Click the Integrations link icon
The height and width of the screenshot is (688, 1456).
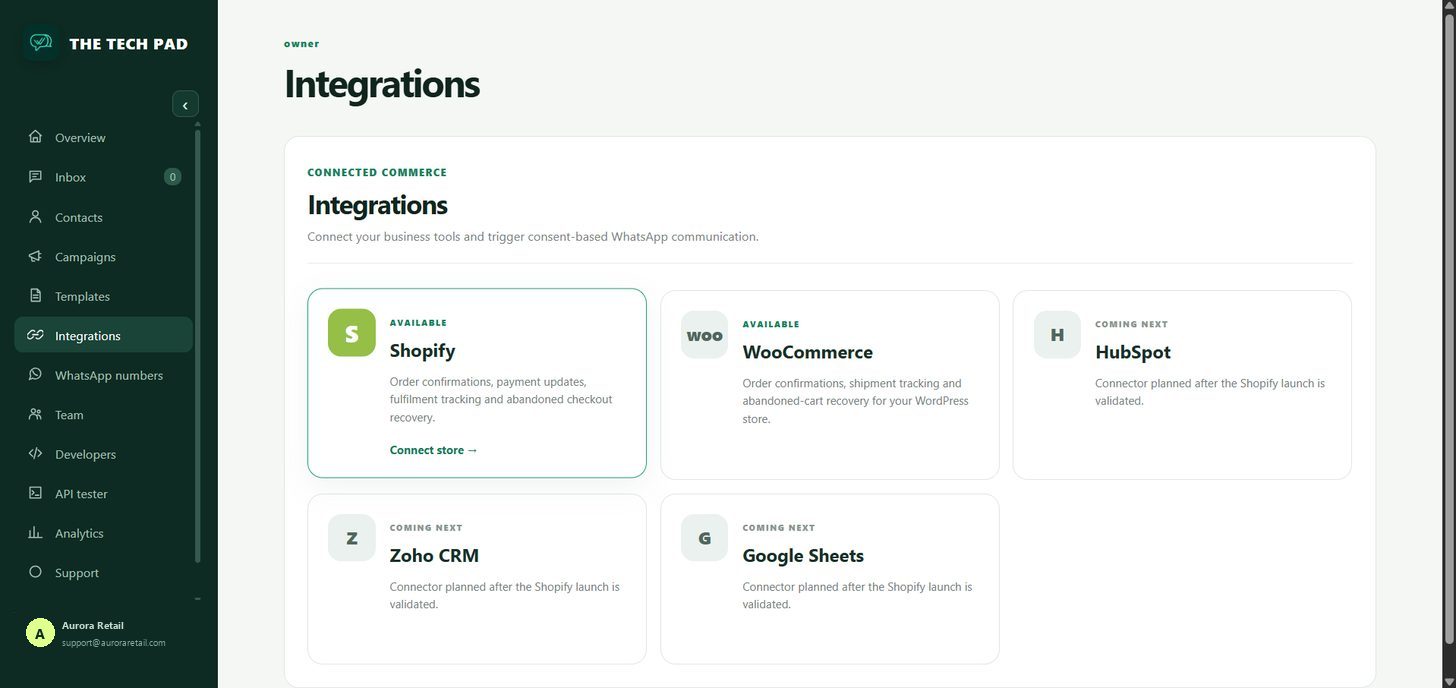click(x=36, y=335)
